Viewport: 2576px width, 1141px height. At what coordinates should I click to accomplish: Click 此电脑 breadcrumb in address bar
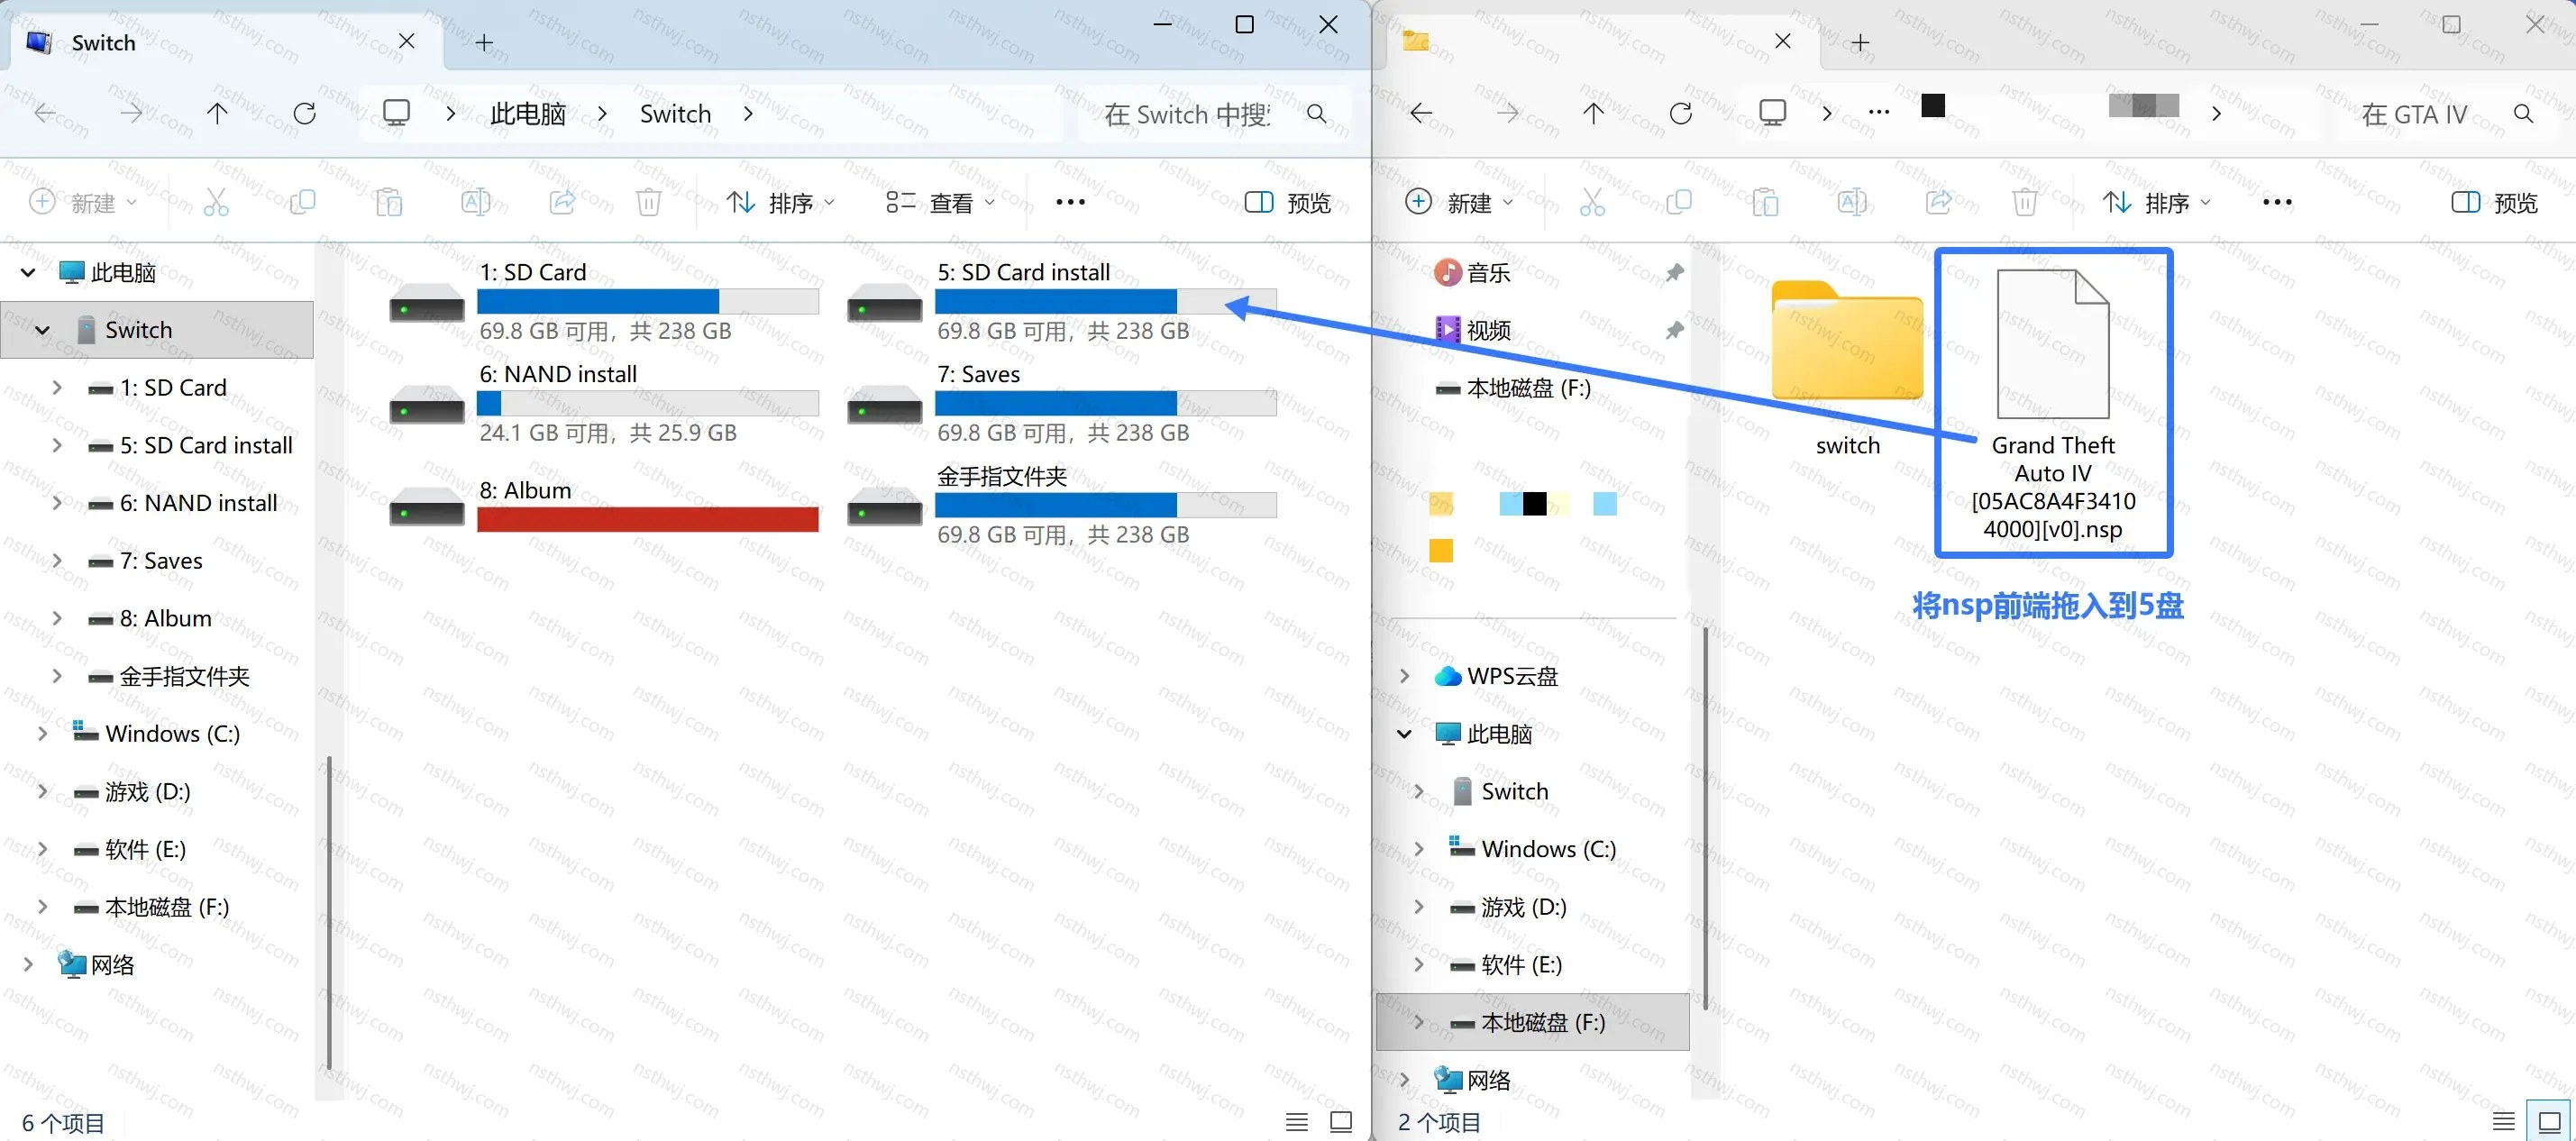tap(528, 114)
